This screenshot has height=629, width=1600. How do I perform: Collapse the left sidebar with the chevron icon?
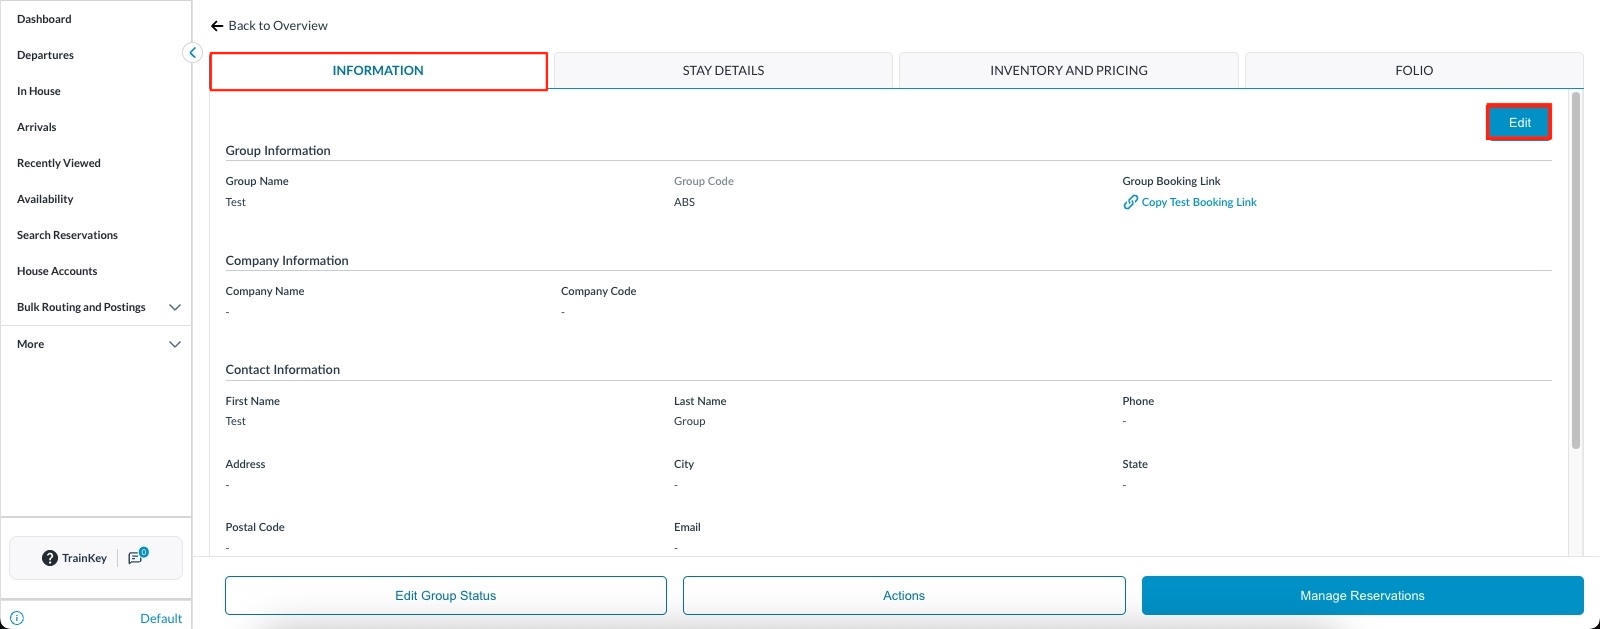click(193, 53)
